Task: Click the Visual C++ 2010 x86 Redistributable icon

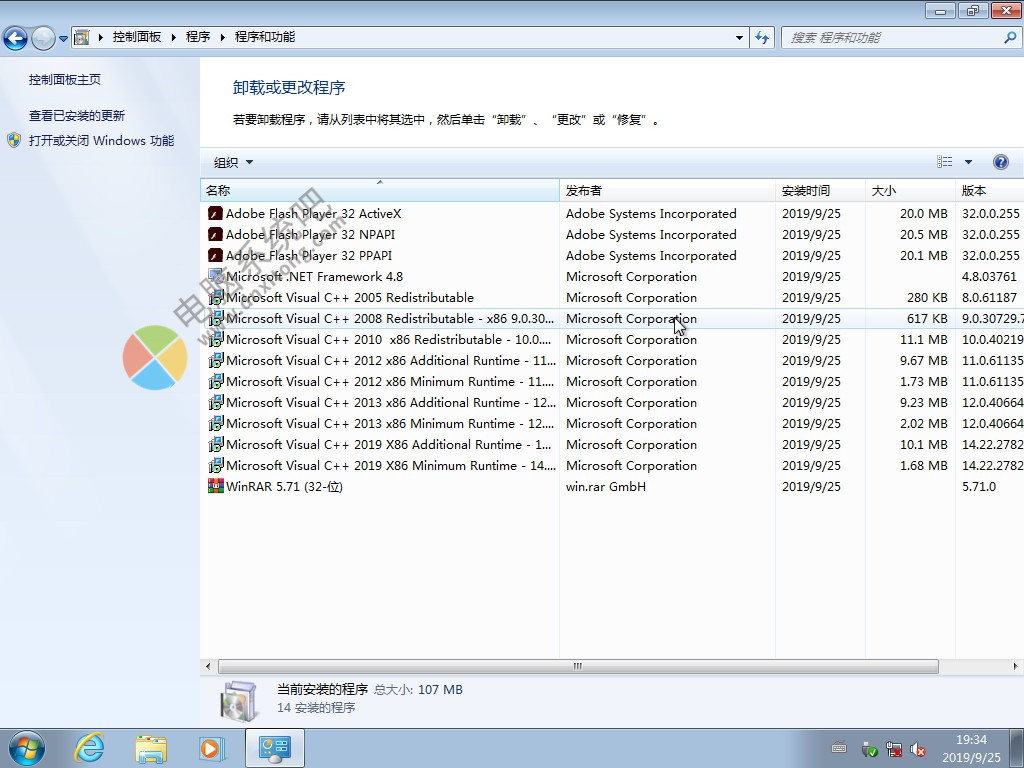Action: point(216,340)
